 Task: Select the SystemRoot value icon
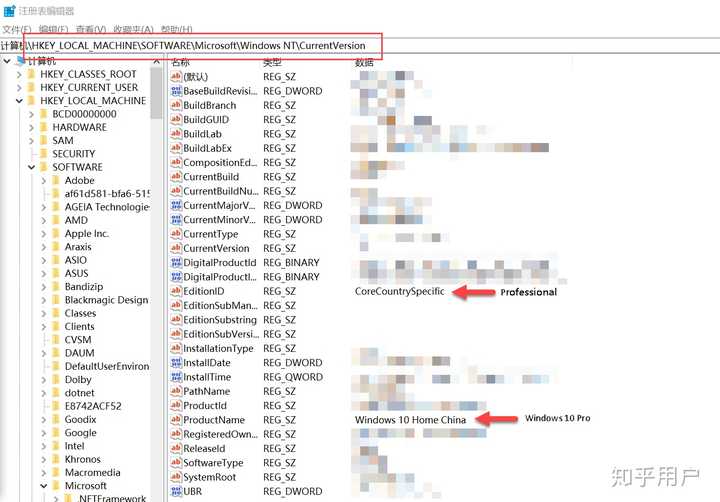click(x=176, y=477)
